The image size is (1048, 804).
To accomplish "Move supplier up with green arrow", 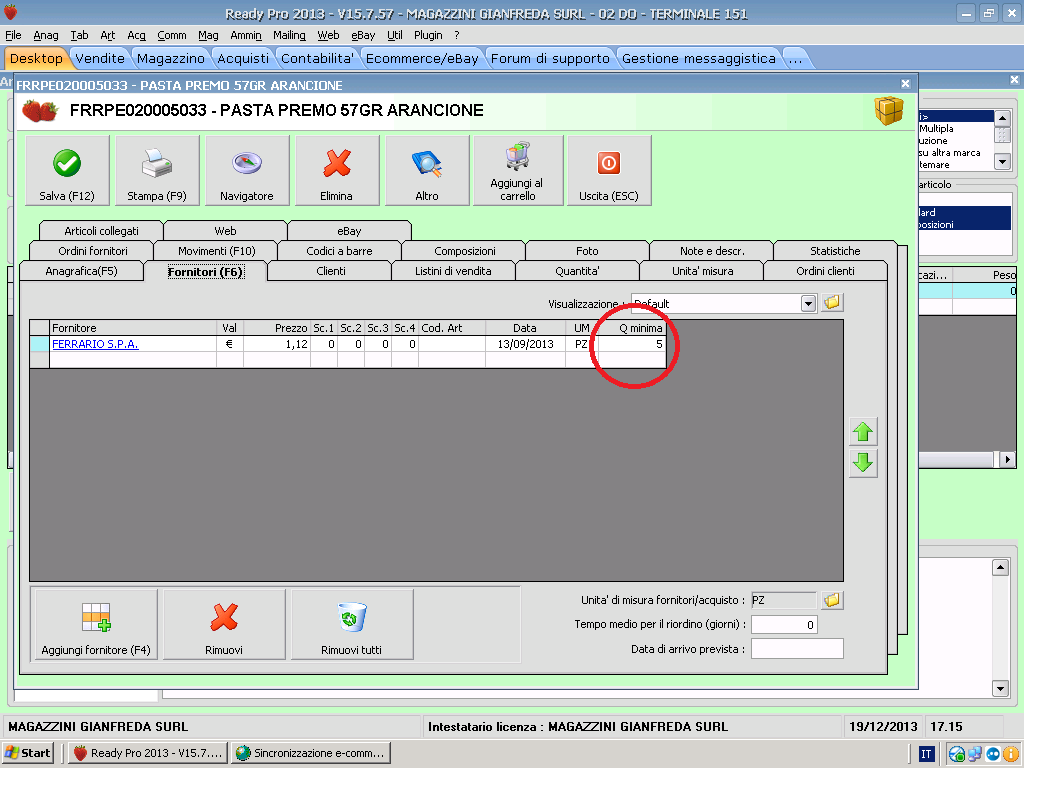I will [863, 432].
